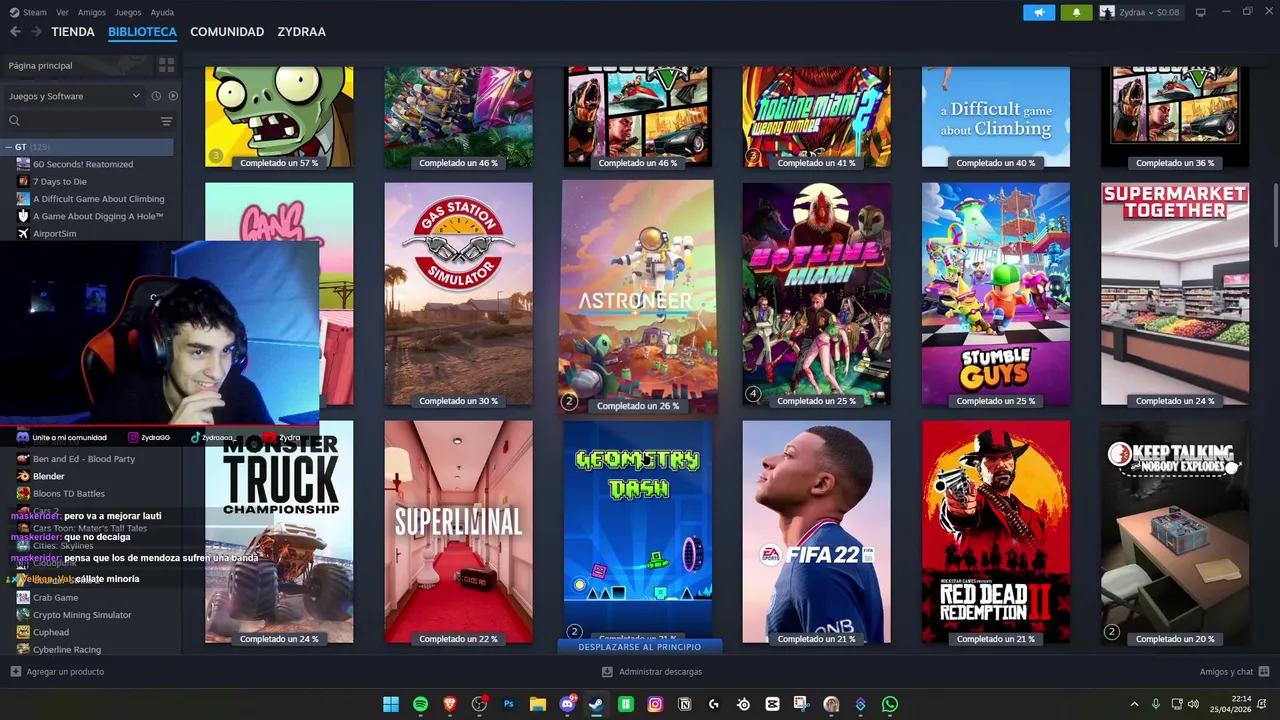Click the library vertical scrollbar
1280x720 pixels.
pyautogui.click(x=1275, y=215)
